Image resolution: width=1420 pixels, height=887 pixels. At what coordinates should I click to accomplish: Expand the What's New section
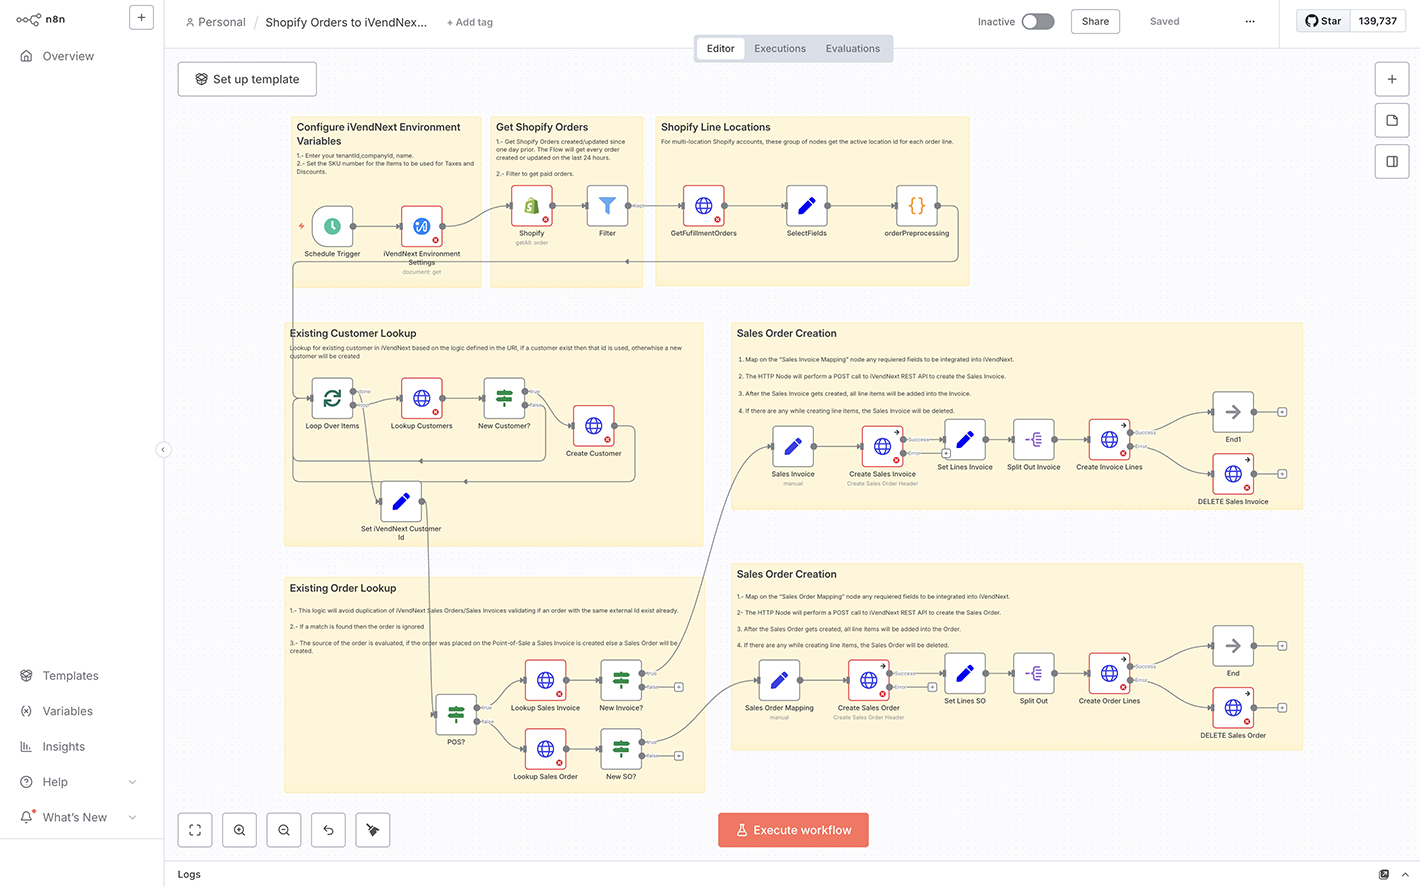click(132, 817)
